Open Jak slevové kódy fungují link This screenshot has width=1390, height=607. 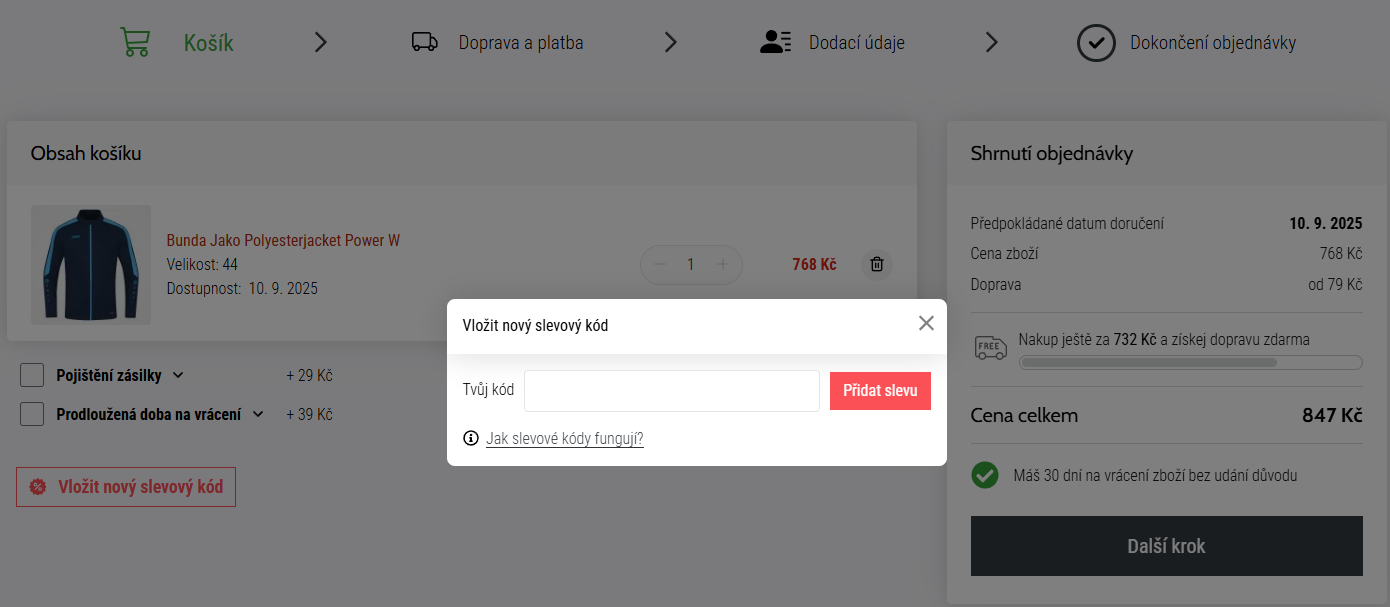tap(564, 439)
